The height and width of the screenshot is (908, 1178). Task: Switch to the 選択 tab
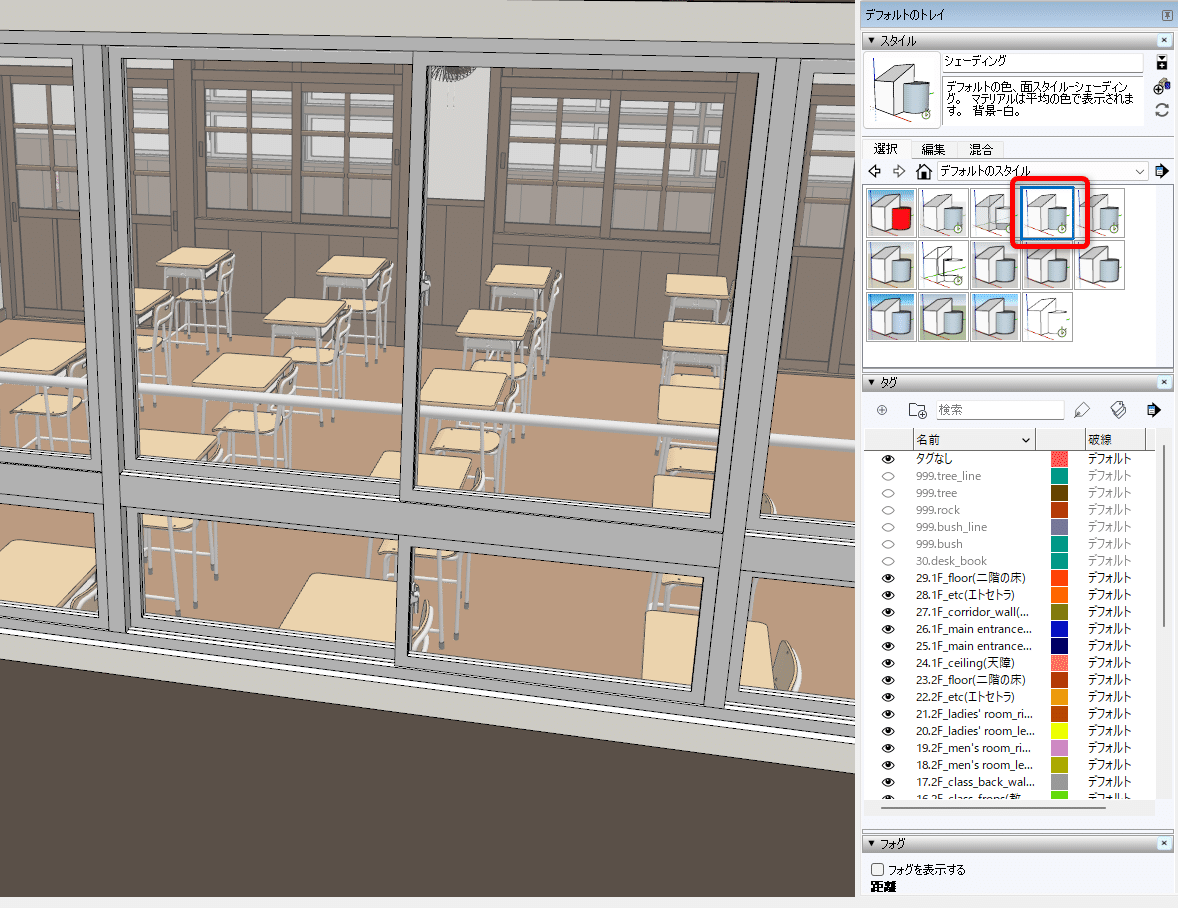click(x=886, y=149)
